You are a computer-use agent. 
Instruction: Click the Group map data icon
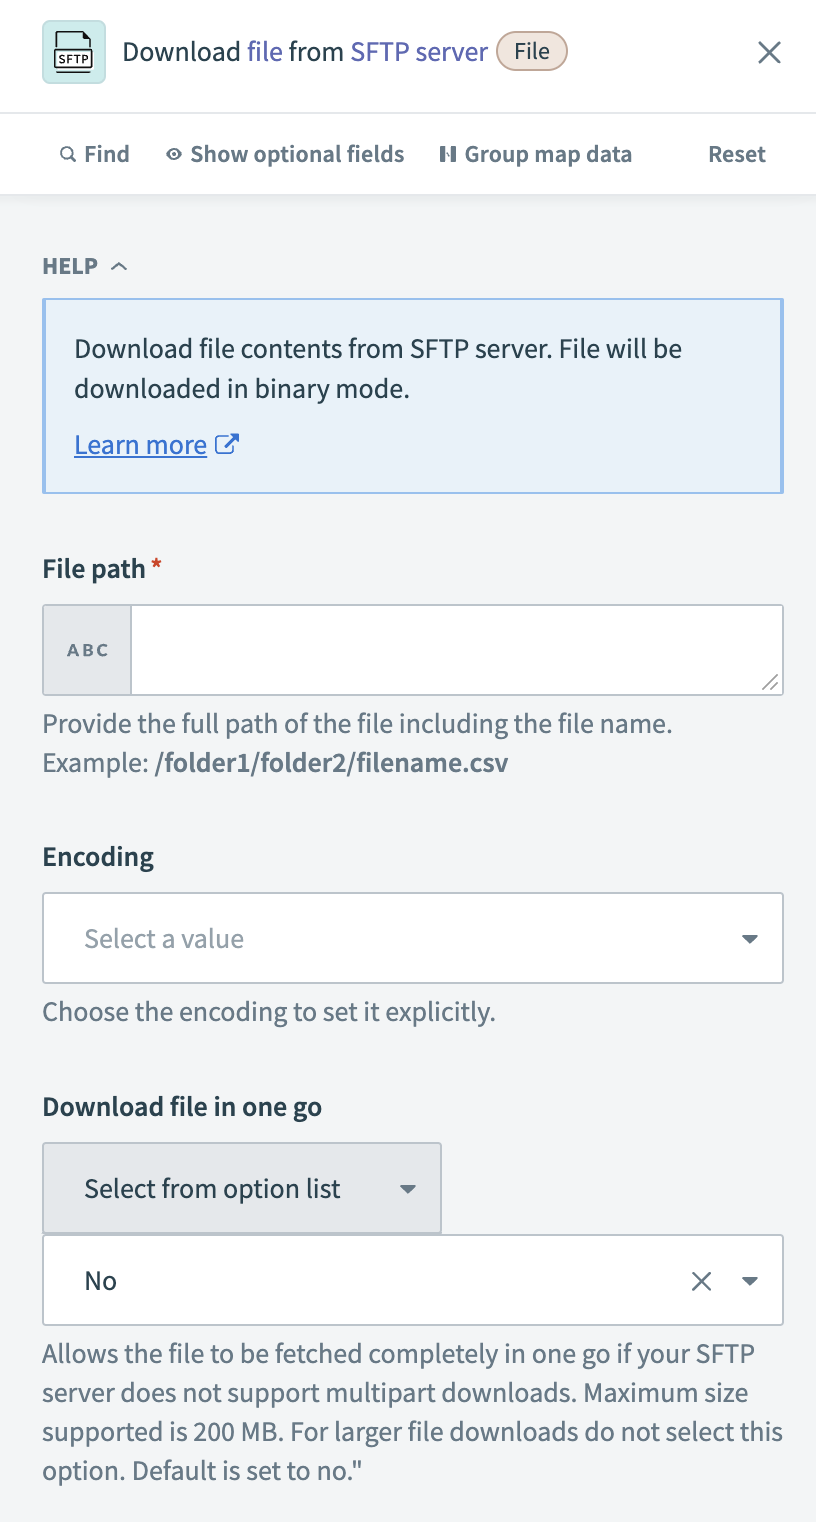[x=449, y=154]
